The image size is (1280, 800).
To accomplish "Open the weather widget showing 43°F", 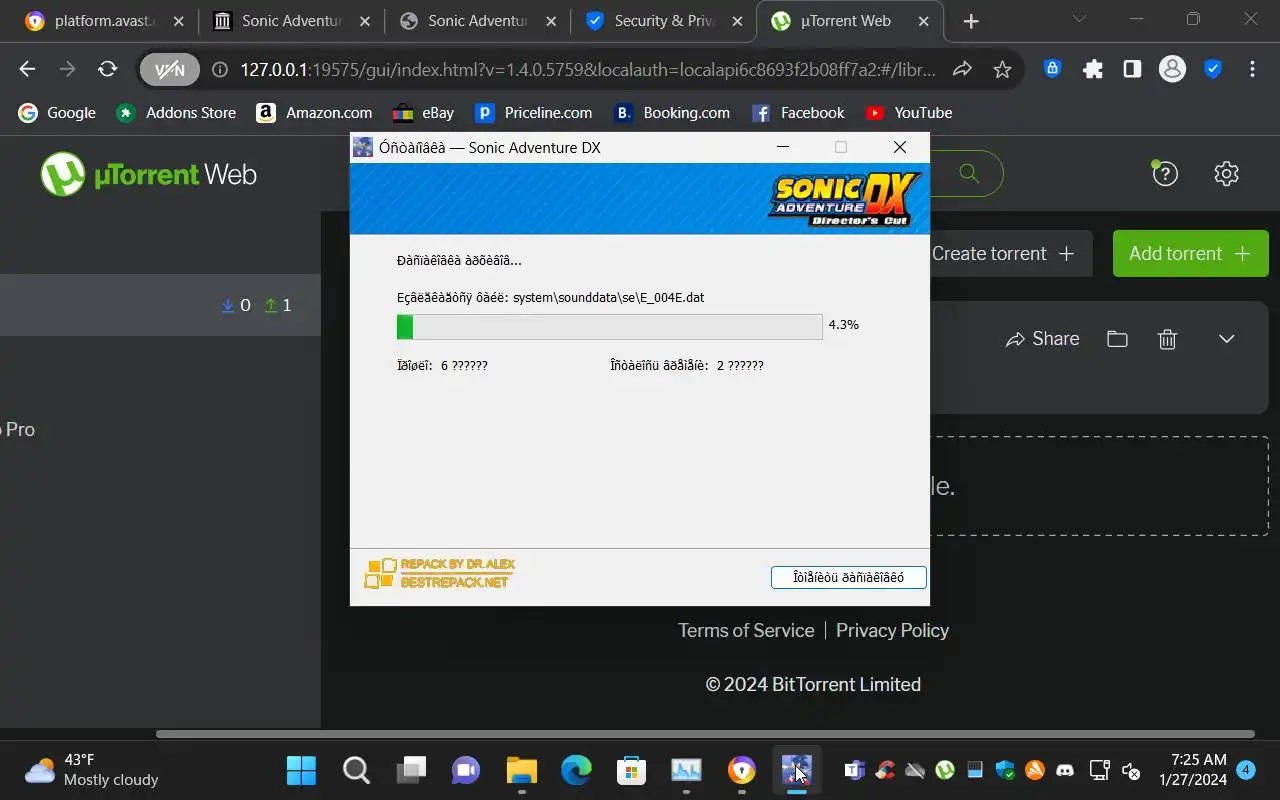I will [92, 770].
